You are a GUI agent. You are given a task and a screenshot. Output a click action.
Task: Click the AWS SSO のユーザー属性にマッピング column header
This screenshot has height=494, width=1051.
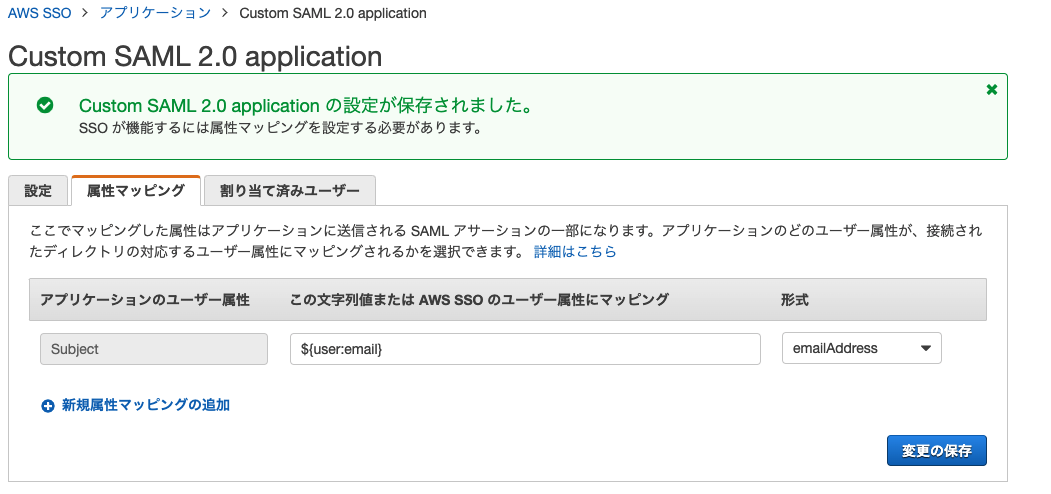point(479,300)
